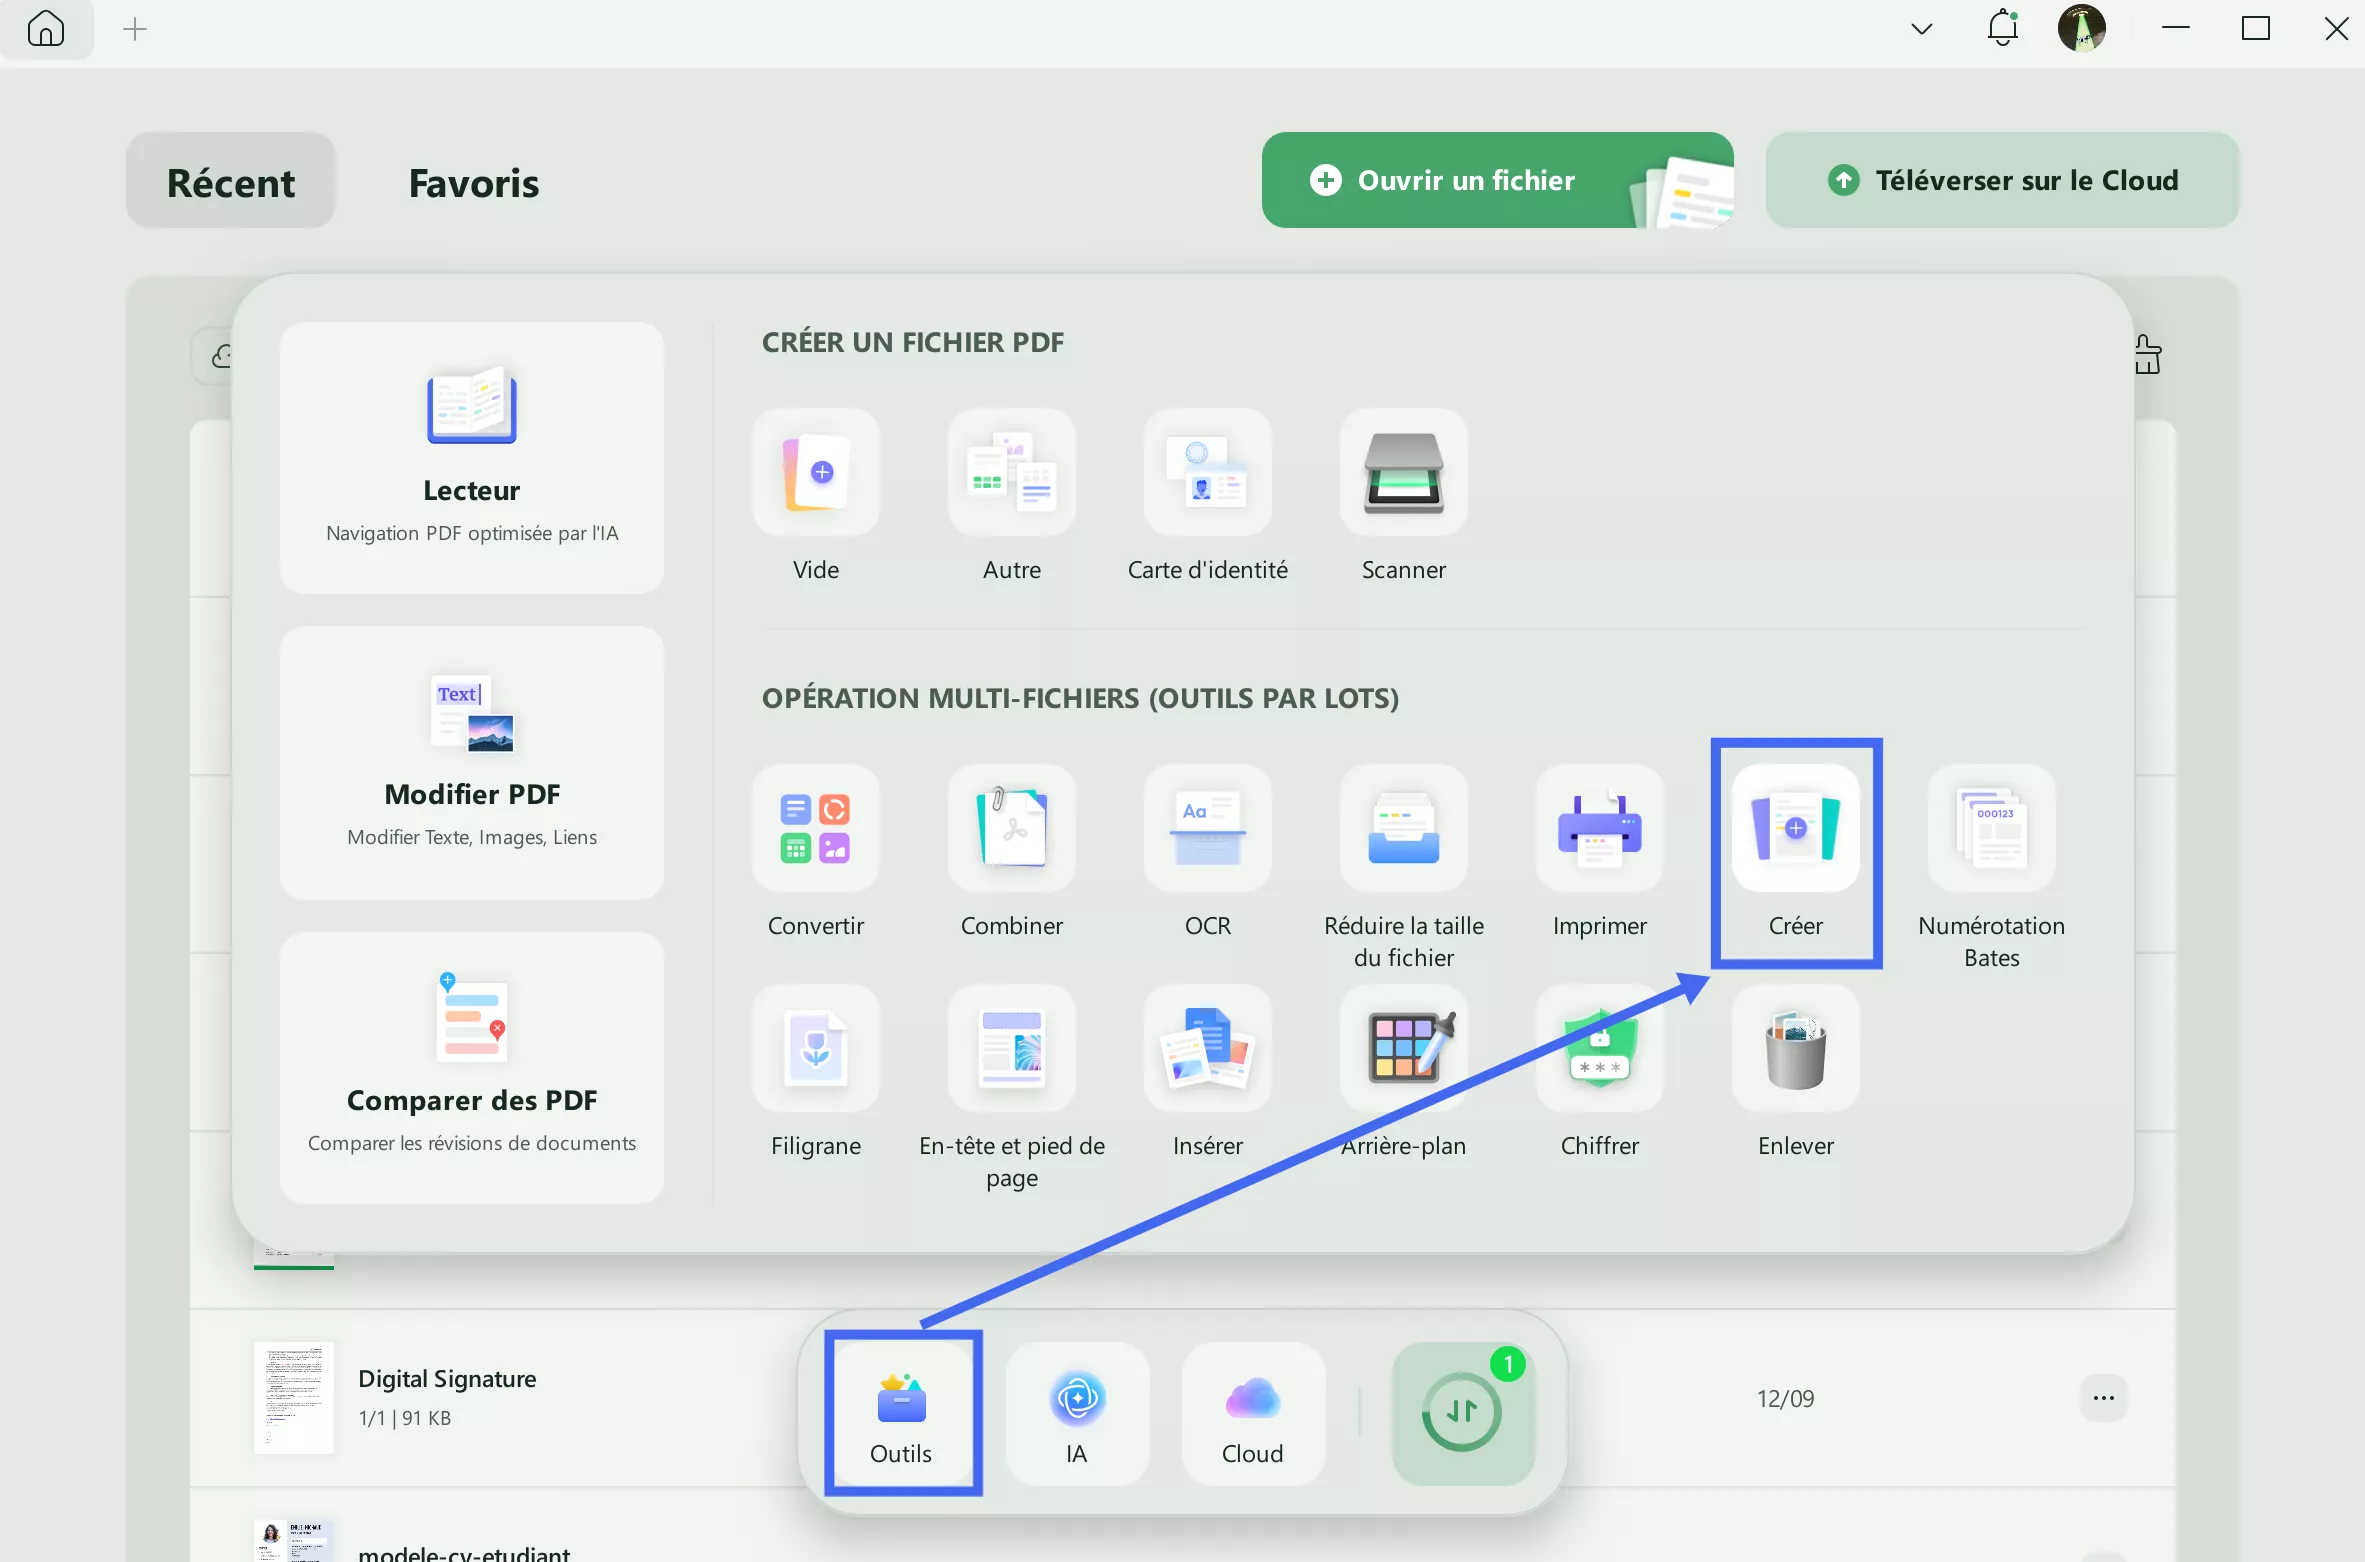Open the Scanner PDF creation tool

(x=1403, y=473)
